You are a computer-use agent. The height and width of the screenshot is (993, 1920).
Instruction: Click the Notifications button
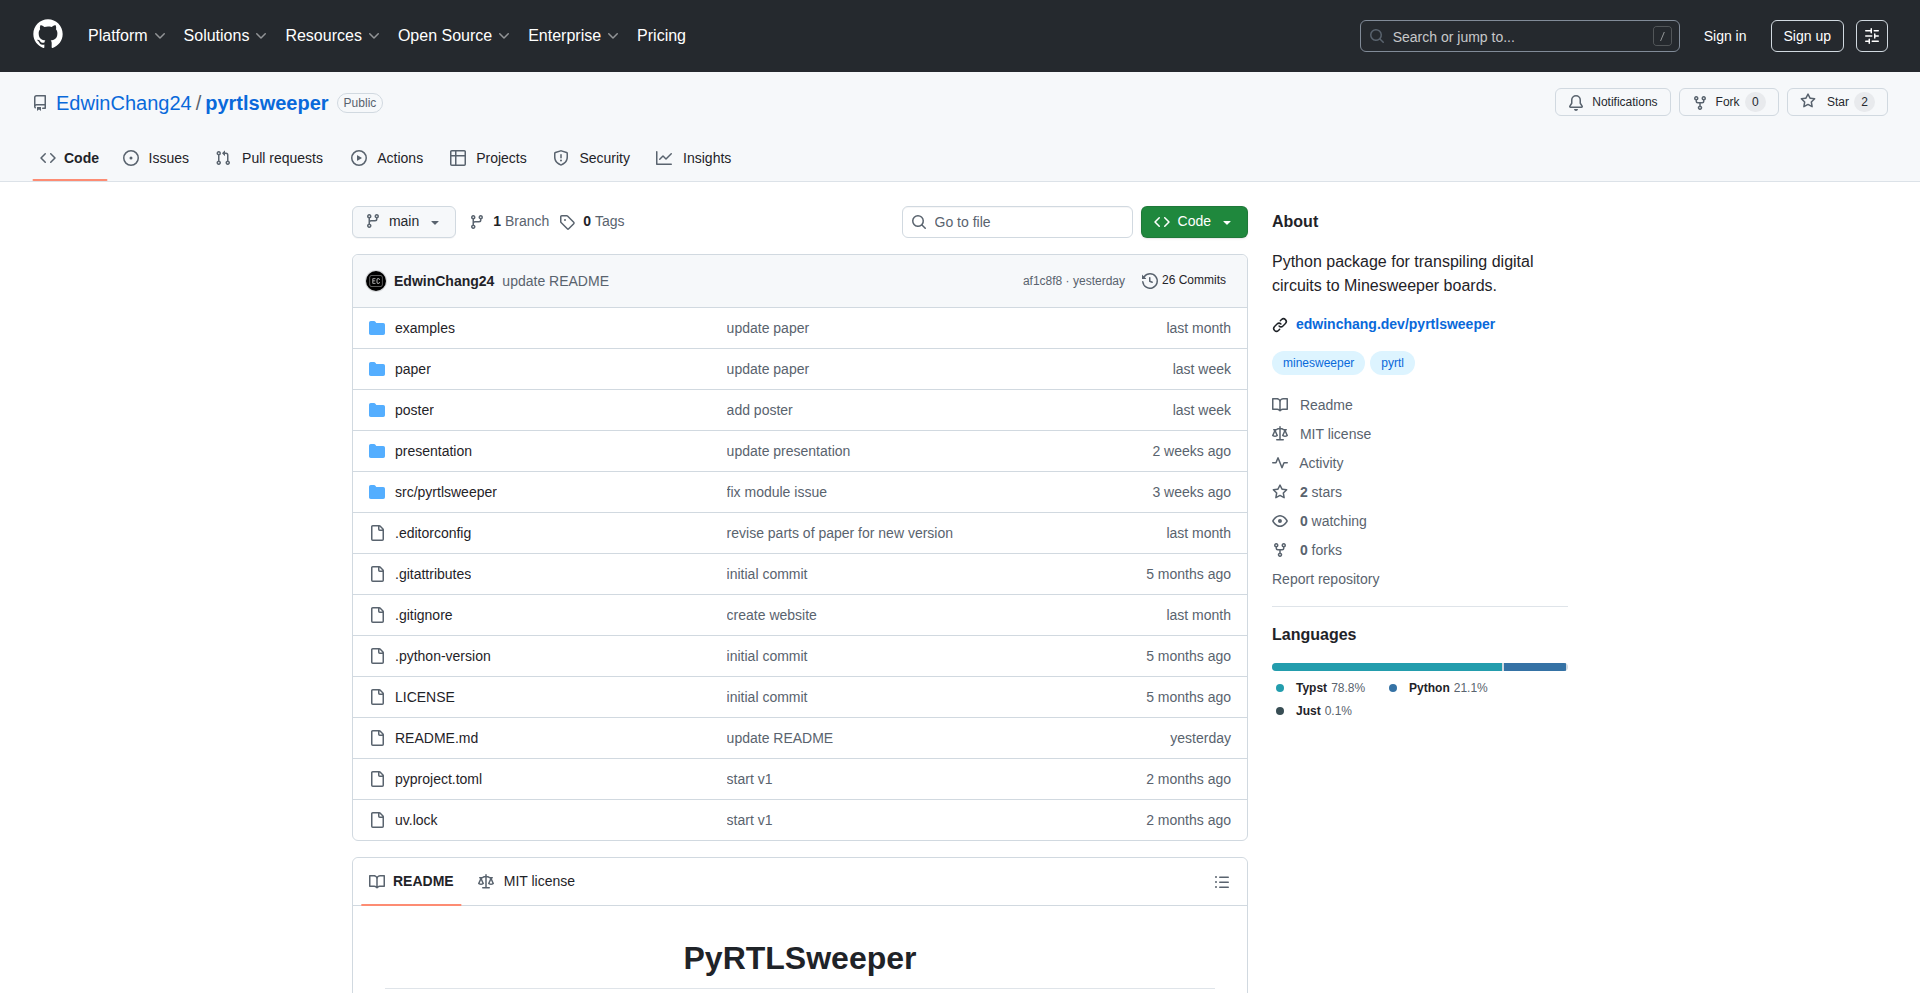point(1612,102)
